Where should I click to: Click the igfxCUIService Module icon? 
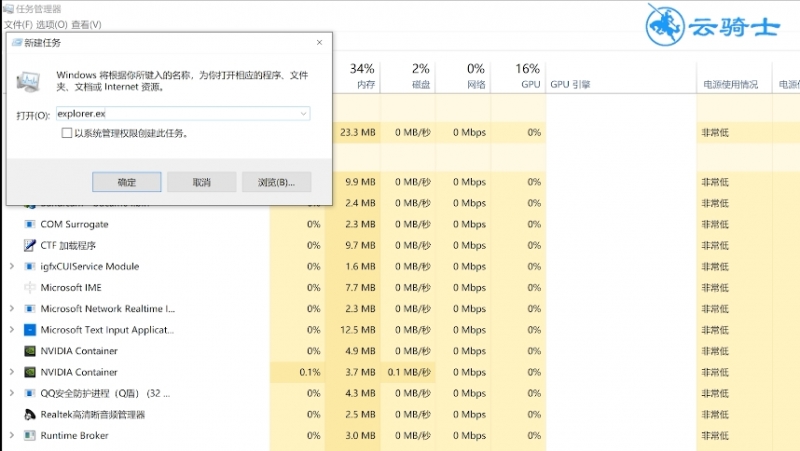click(x=30, y=266)
